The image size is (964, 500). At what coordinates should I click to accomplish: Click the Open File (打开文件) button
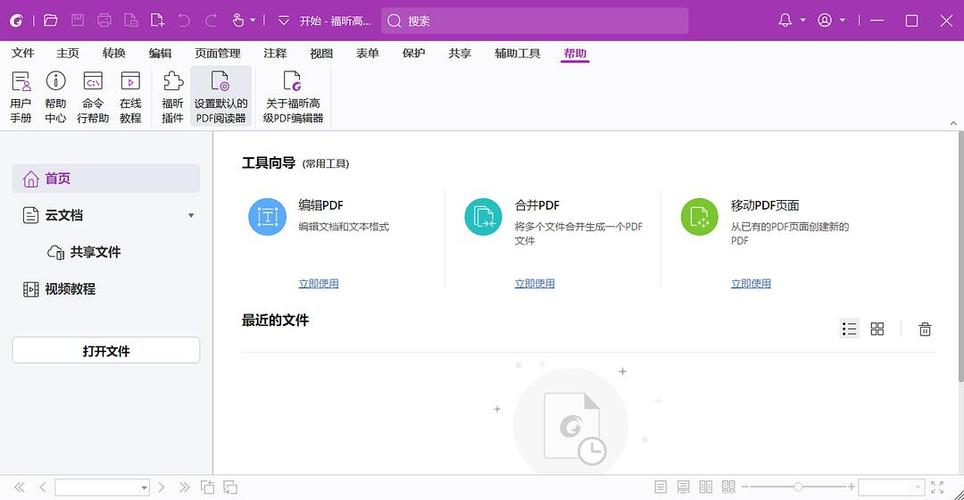click(106, 351)
